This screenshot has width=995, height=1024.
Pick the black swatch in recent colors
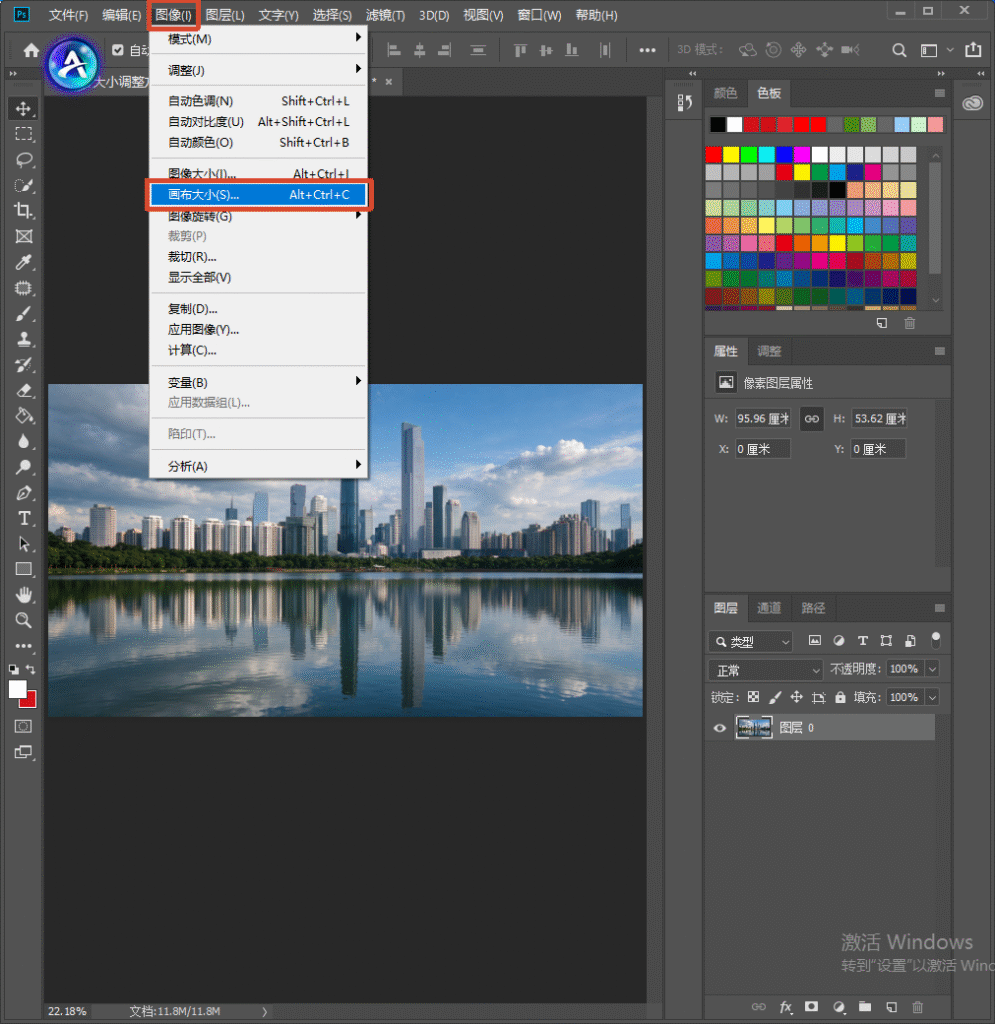[718, 124]
